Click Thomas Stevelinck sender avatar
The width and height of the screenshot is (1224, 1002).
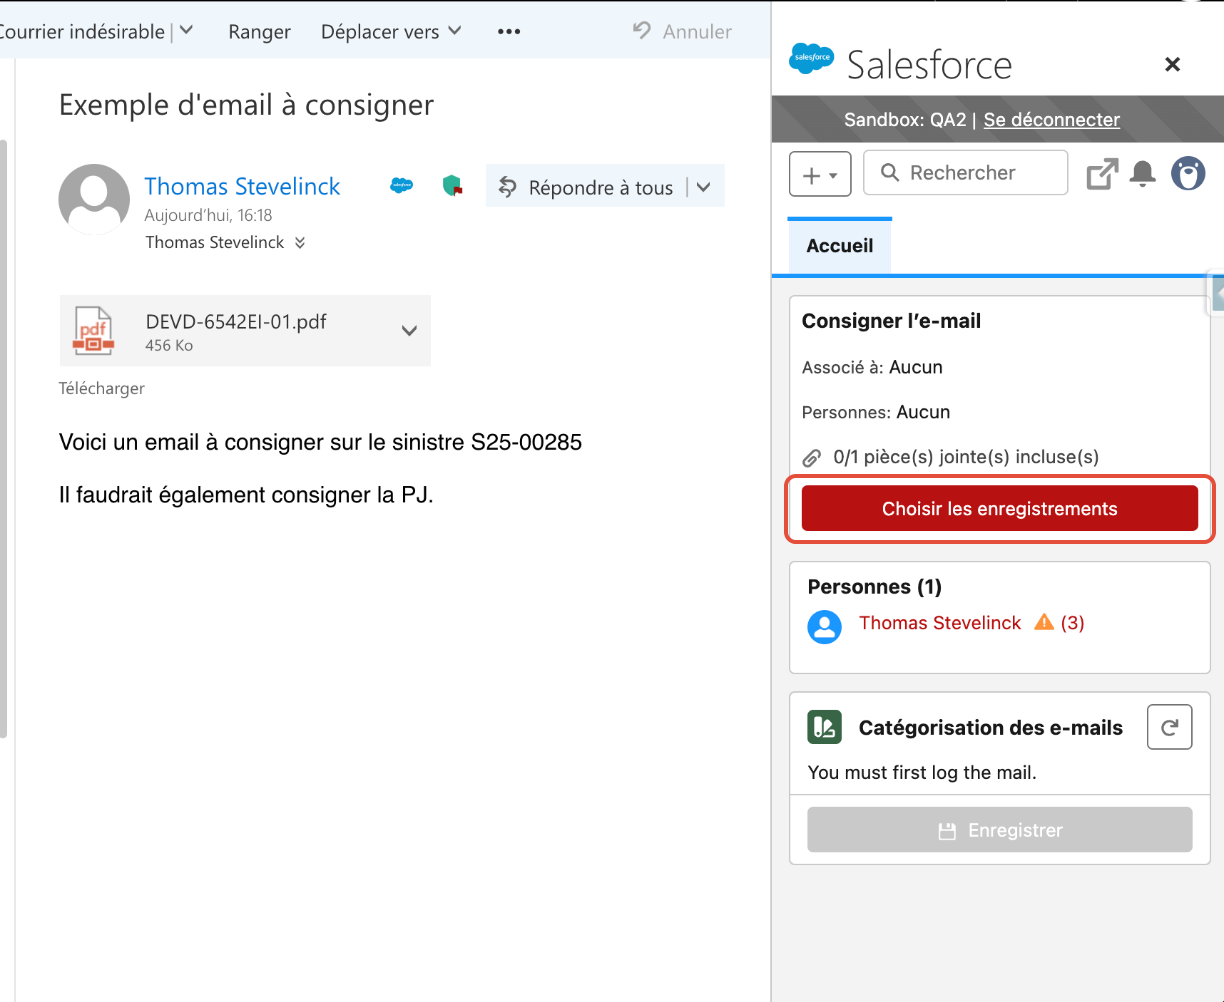(x=94, y=200)
